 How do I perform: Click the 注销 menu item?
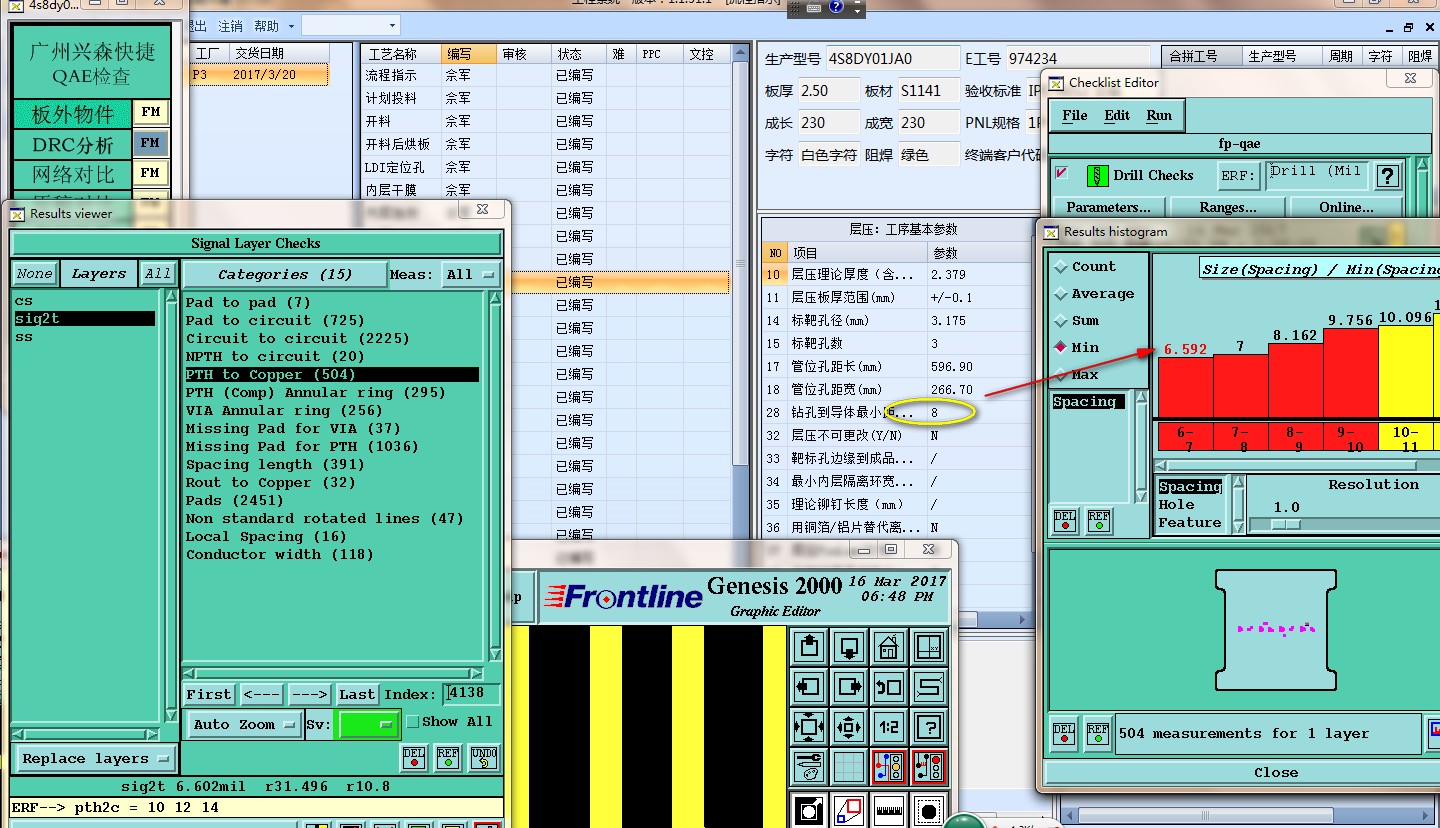[x=230, y=26]
